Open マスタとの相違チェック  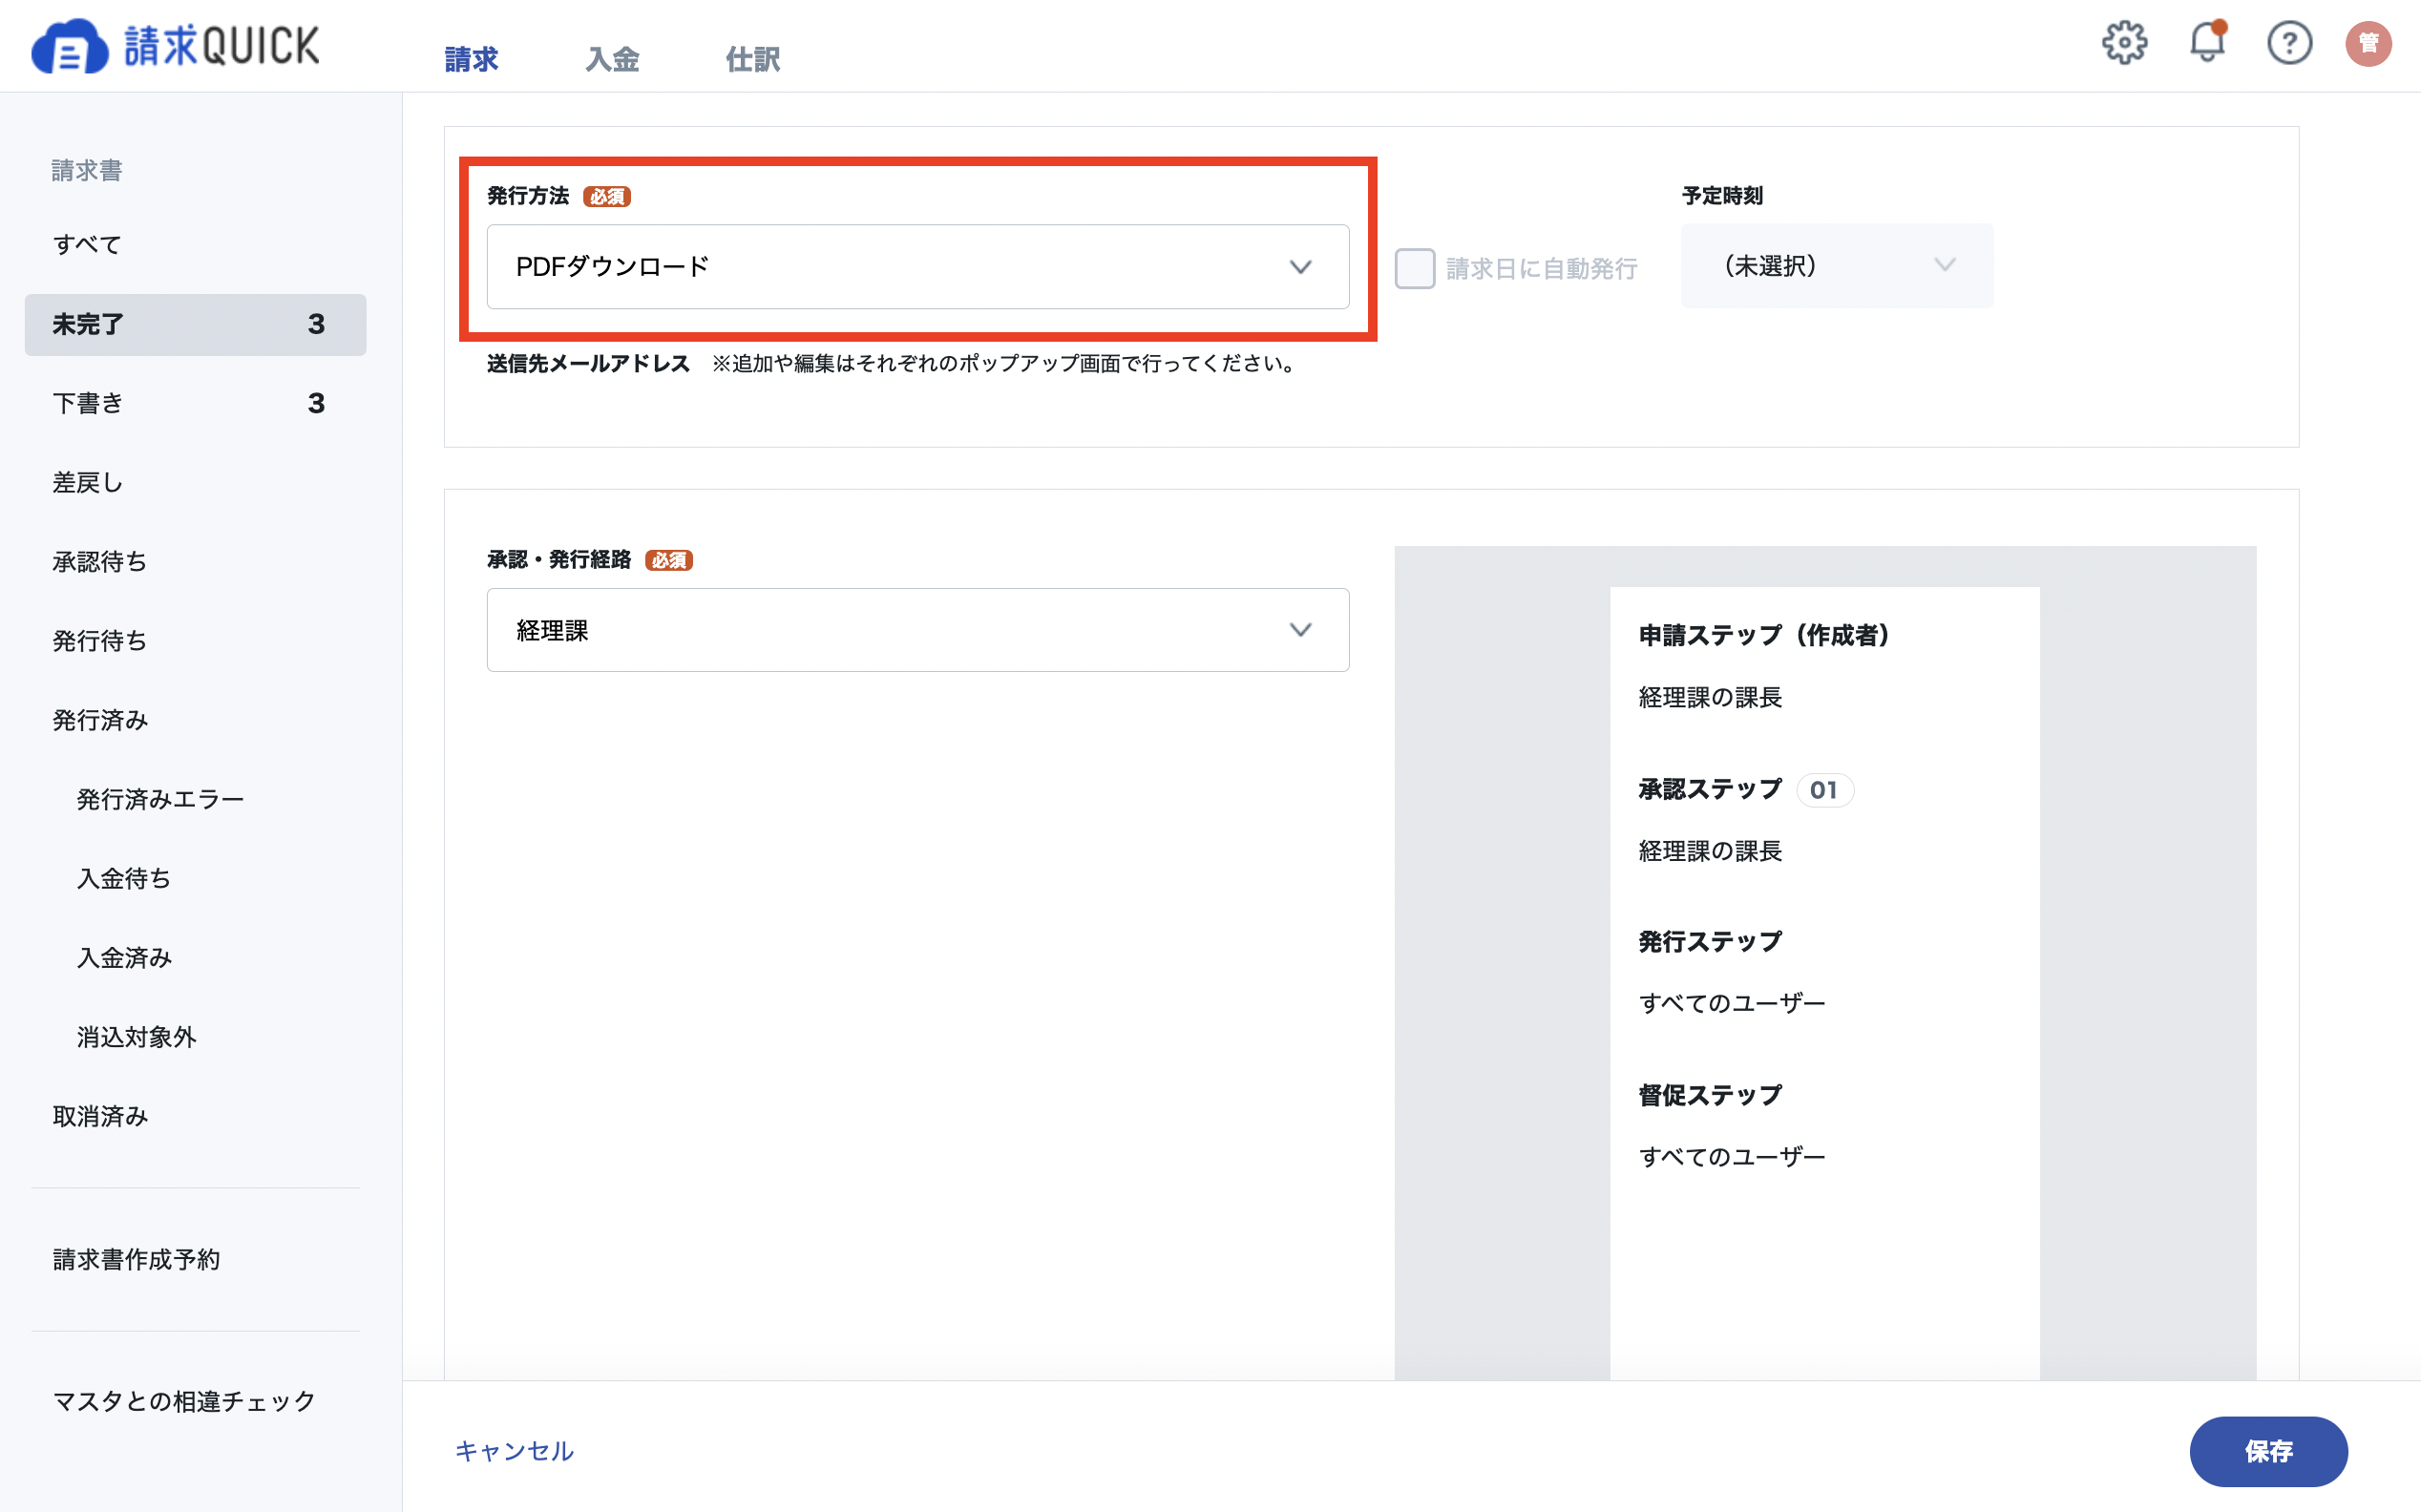click(184, 1401)
